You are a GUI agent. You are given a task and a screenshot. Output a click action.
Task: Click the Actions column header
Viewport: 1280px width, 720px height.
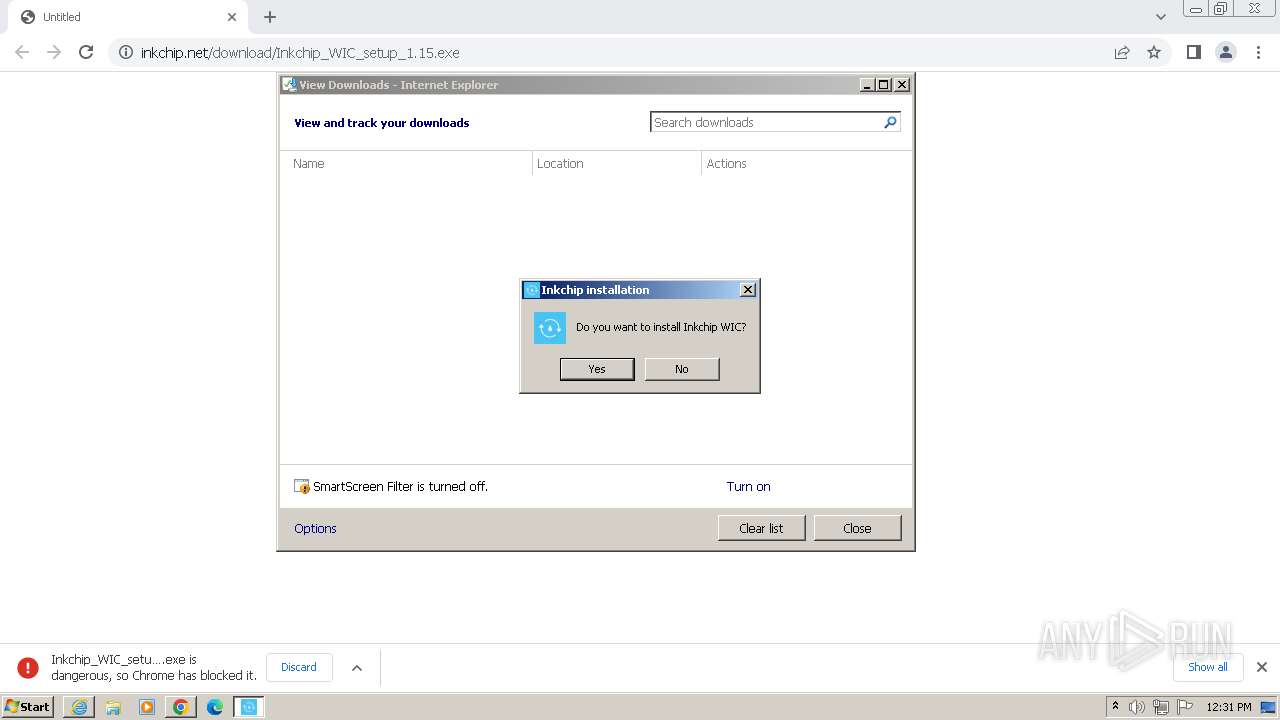point(726,163)
